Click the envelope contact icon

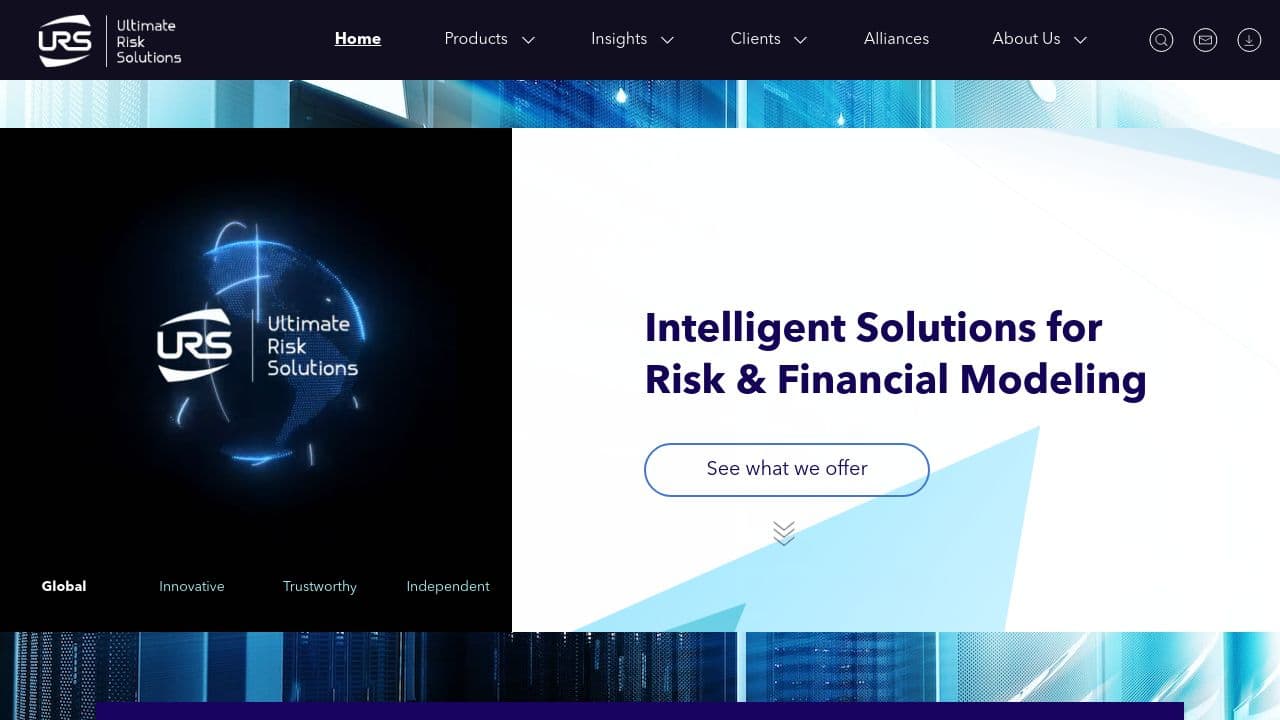click(x=1205, y=40)
